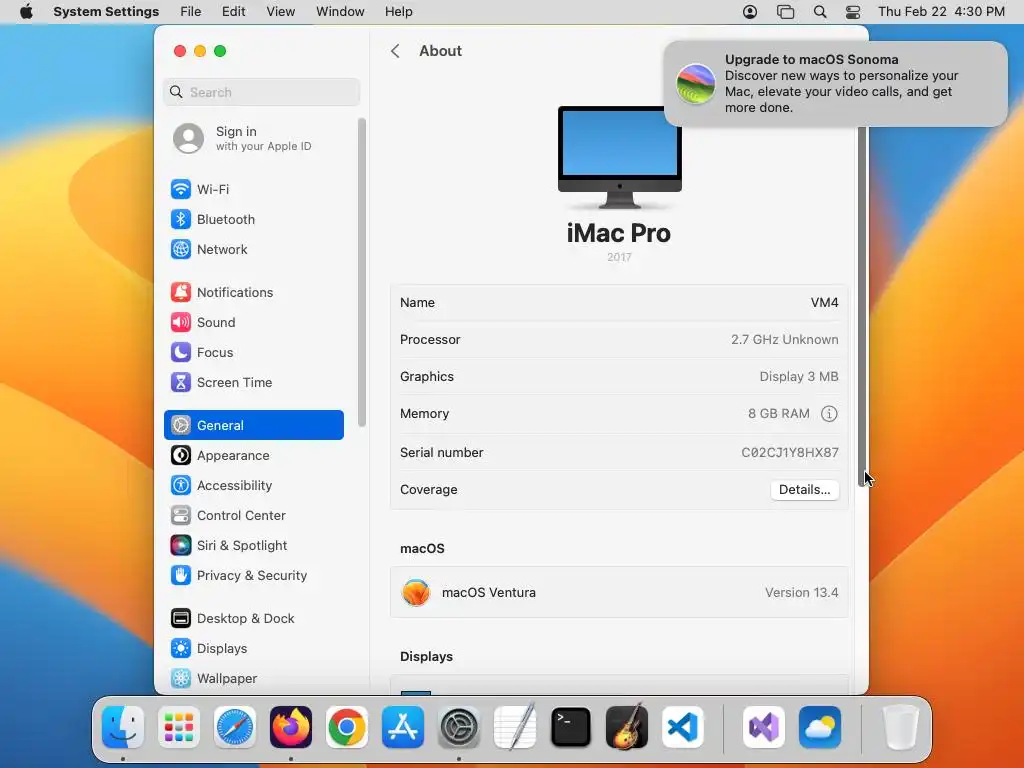Viewport: 1024px width, 768px height.
Task: Open the App Store in Dock
Action: pyautogui.click(x=403, y=727)
